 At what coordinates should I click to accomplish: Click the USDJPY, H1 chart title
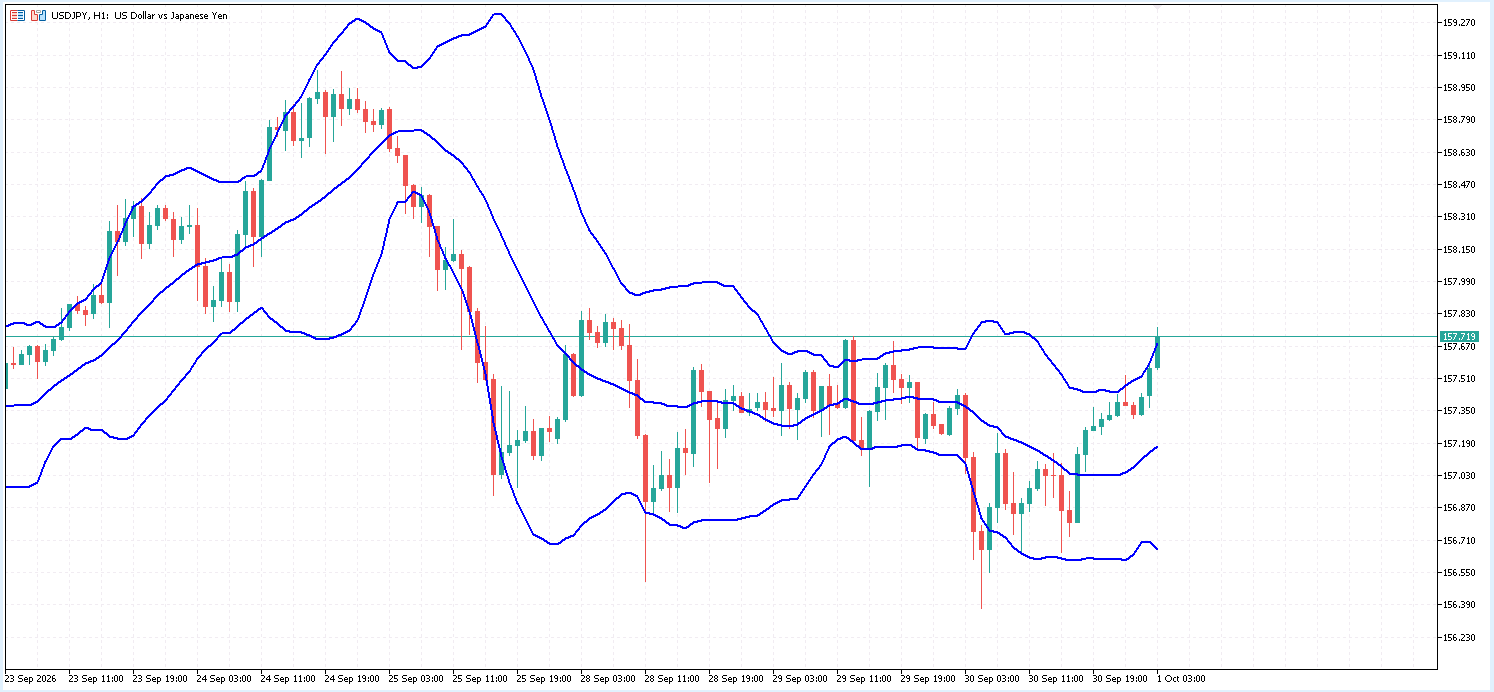139,16
